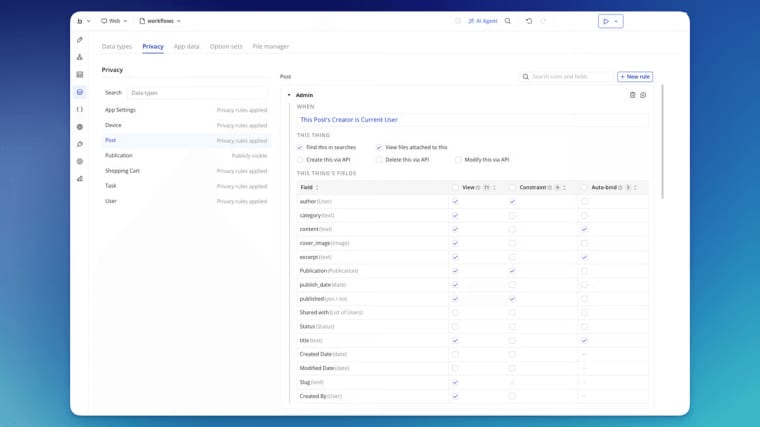Click the Data types search field

(197, 93)
